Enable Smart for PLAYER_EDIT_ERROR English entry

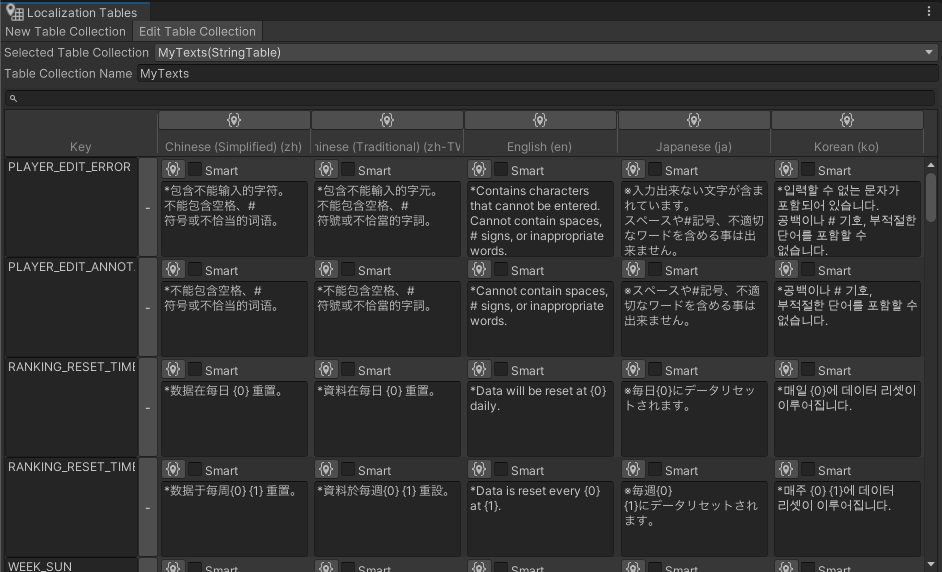[x=500, y=169]
